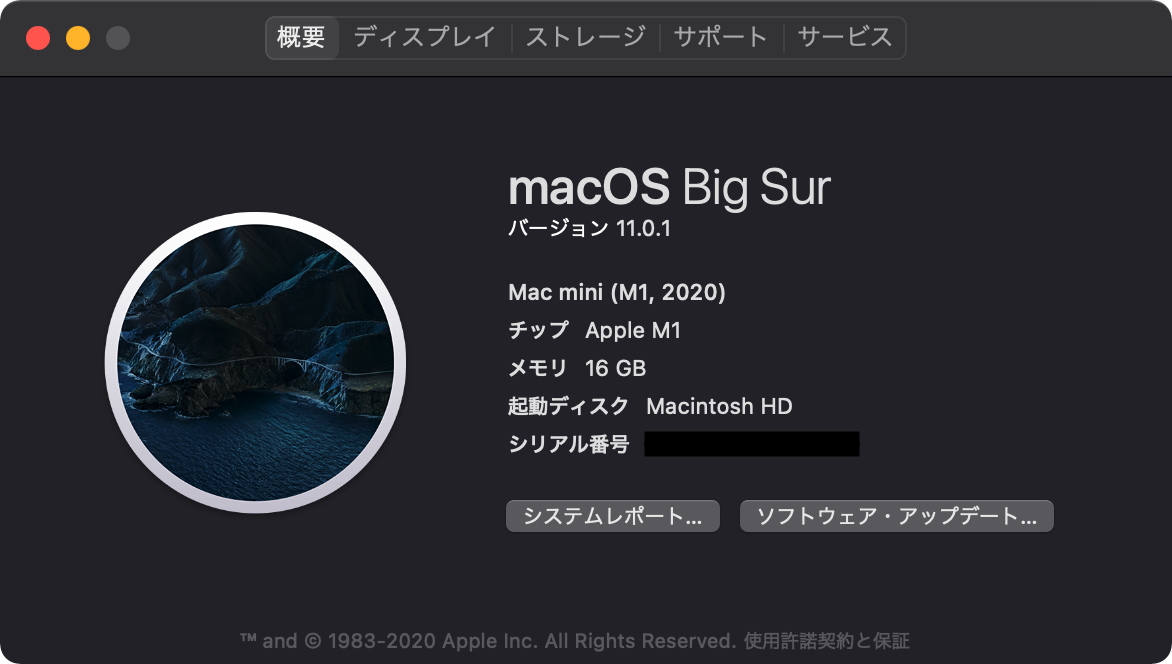The image size is (1172, 664).
Task: Click the Mac mini (M1, 2020) model text
Action: (x=617, y=292)
